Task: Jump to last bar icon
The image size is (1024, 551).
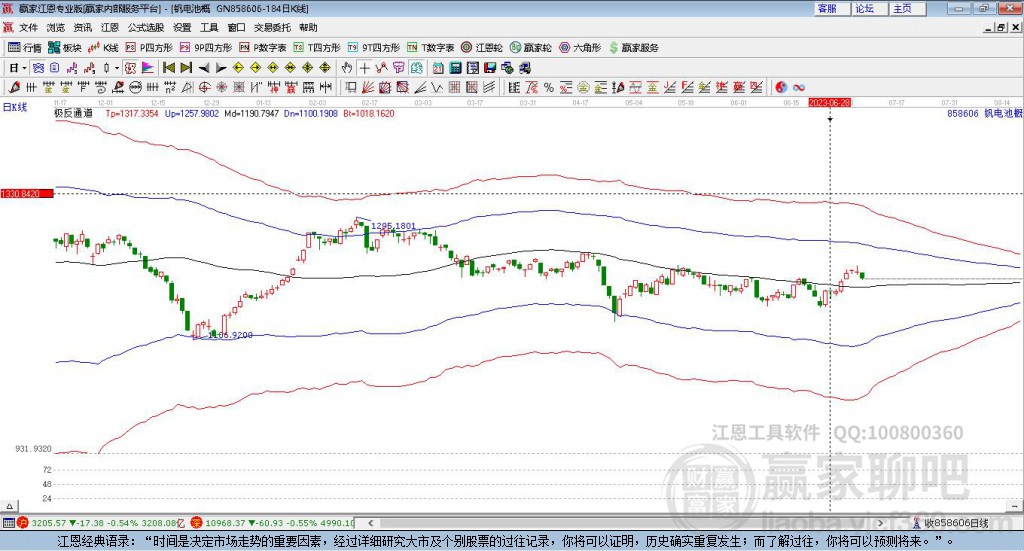Action: [186, 68]
